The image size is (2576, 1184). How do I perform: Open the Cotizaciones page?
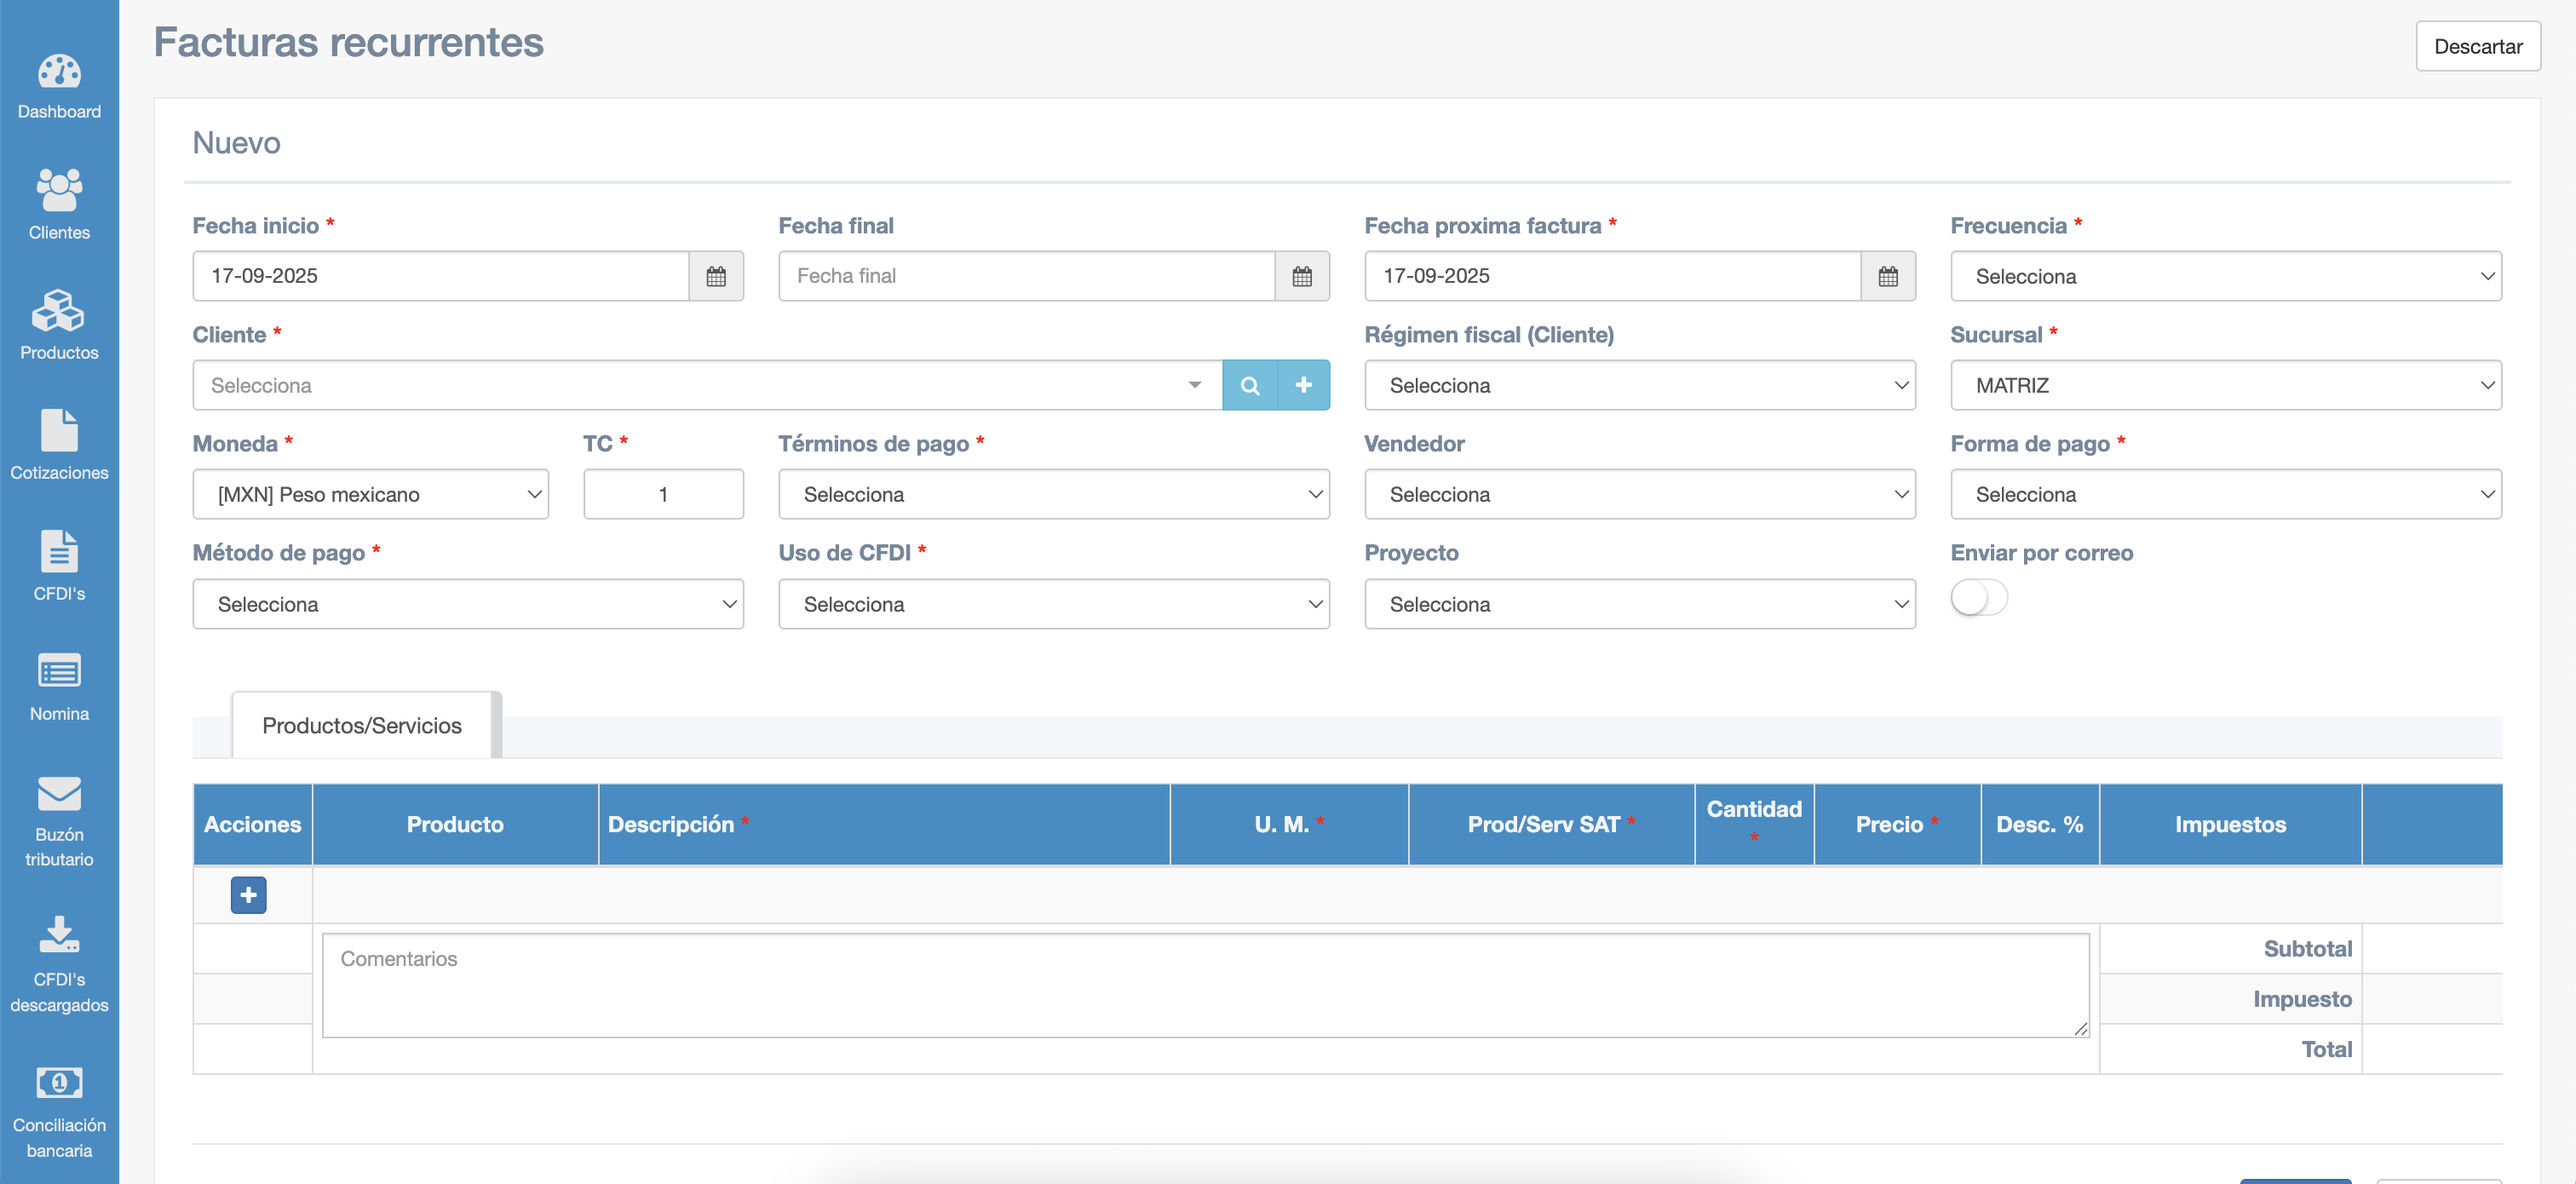[x=59, y=445]
